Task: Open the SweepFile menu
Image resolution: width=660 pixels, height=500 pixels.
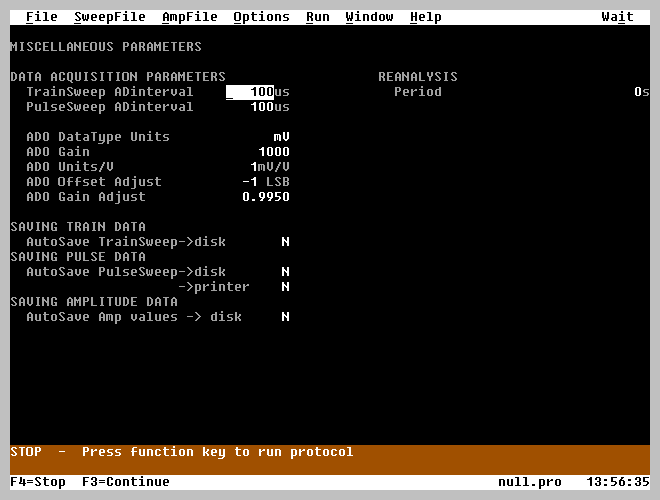Action: [109, 17]
